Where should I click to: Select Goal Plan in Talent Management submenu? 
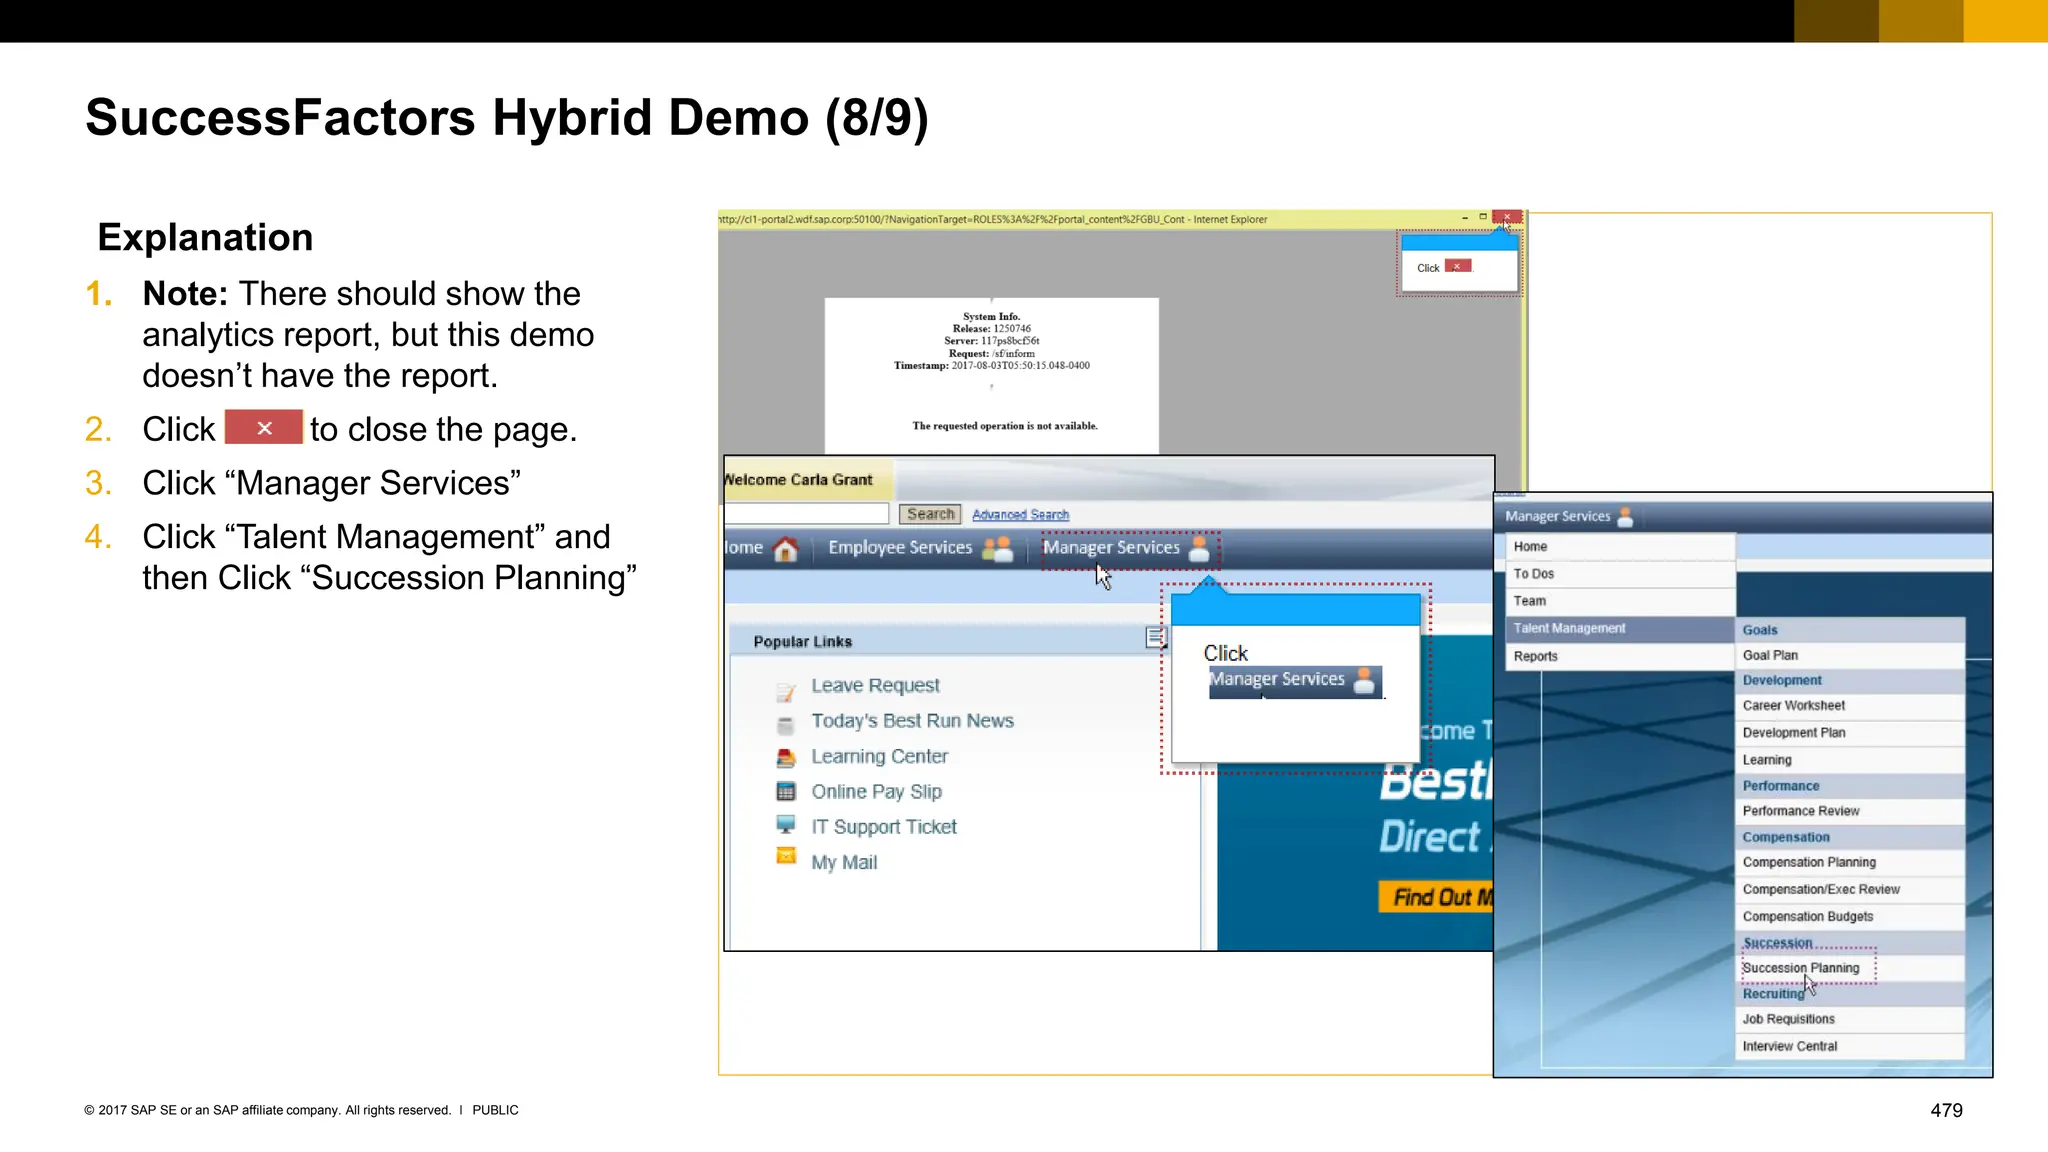pyautogui.click(x=1850, y=656)
